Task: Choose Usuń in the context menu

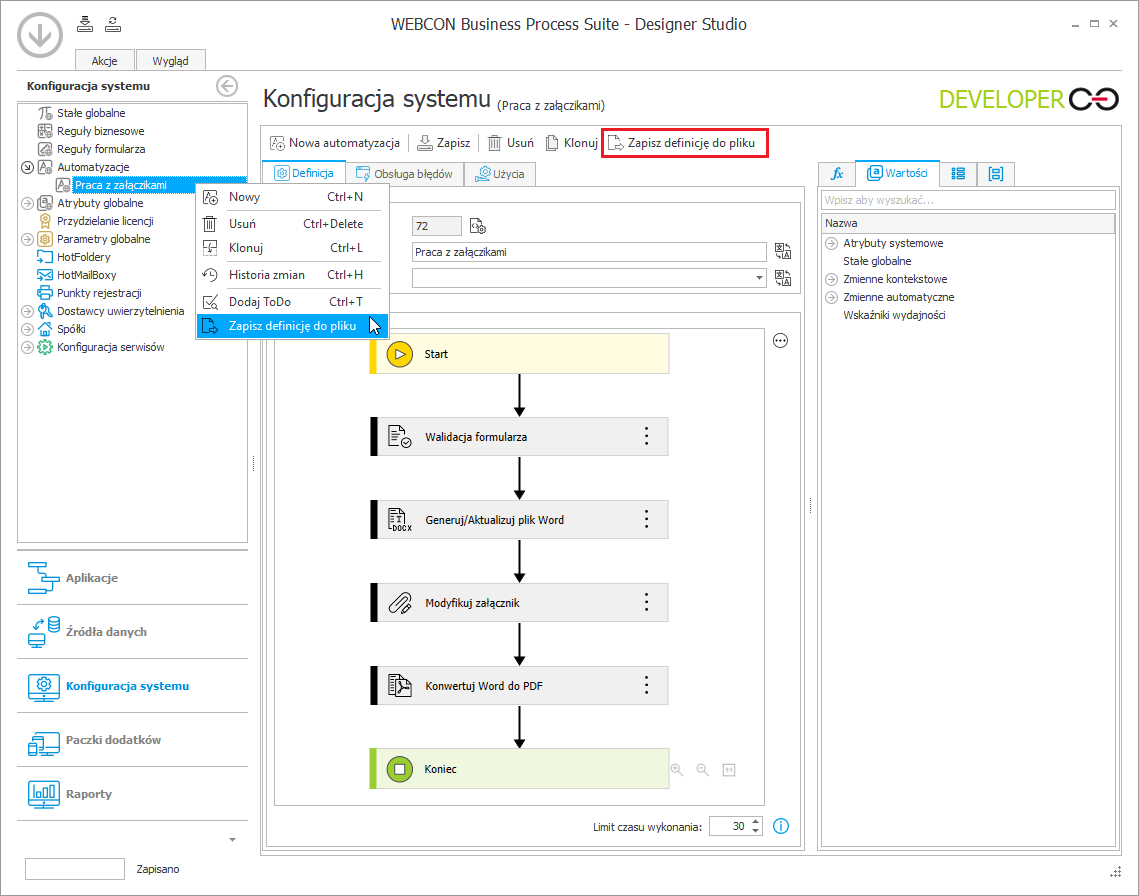Action: [293, 224]
